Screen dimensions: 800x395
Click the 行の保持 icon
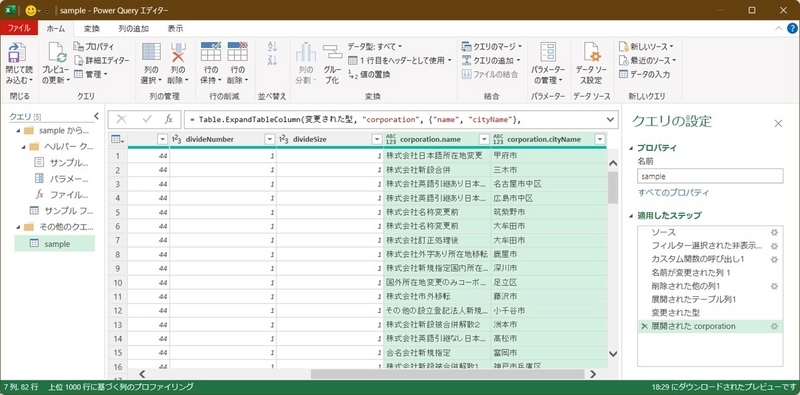(x=211, y=52)
